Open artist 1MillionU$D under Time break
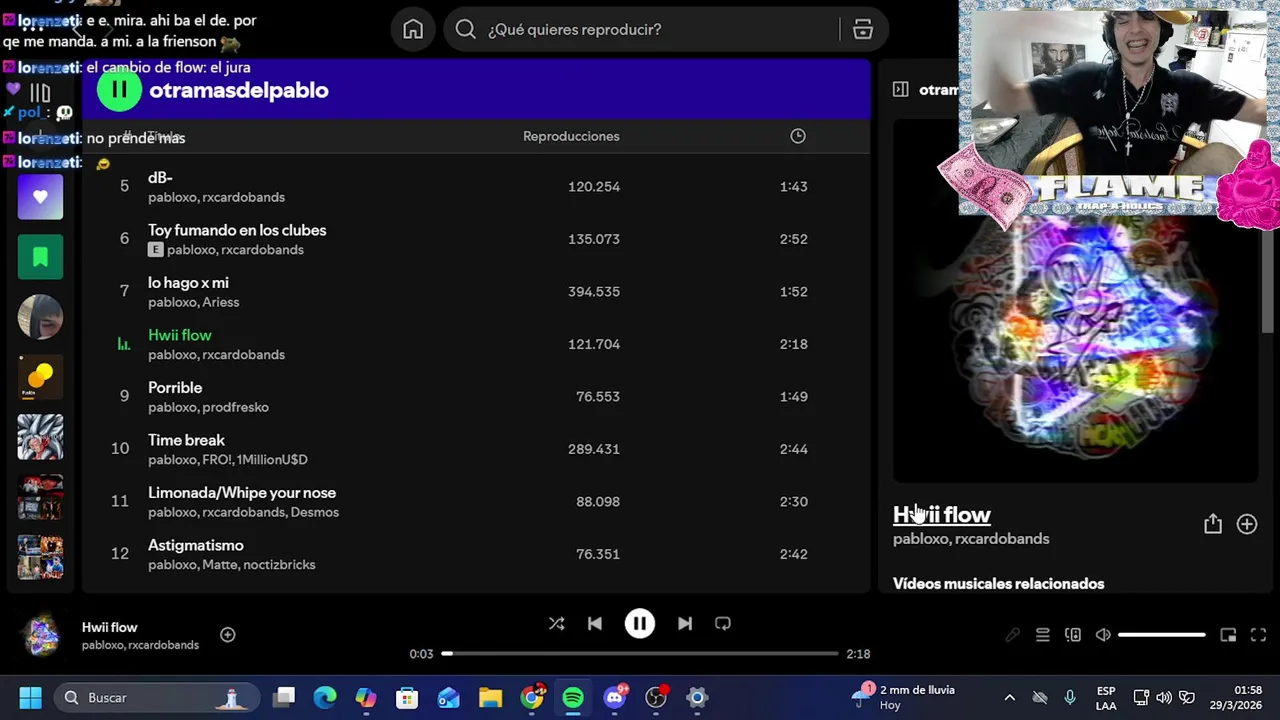This screenshot has width=1280, height=720. click(272, 460)
